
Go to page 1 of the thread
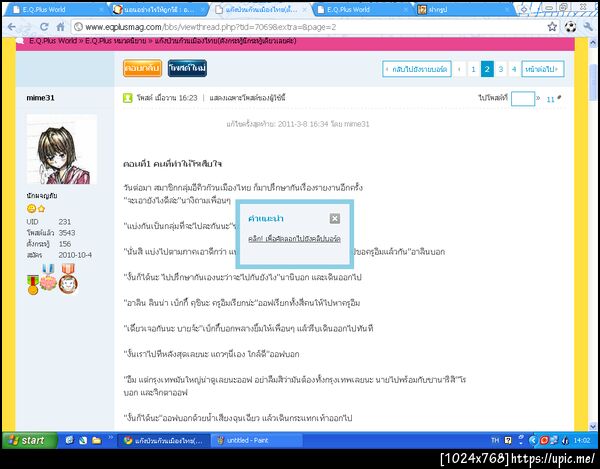pos(473,69)
